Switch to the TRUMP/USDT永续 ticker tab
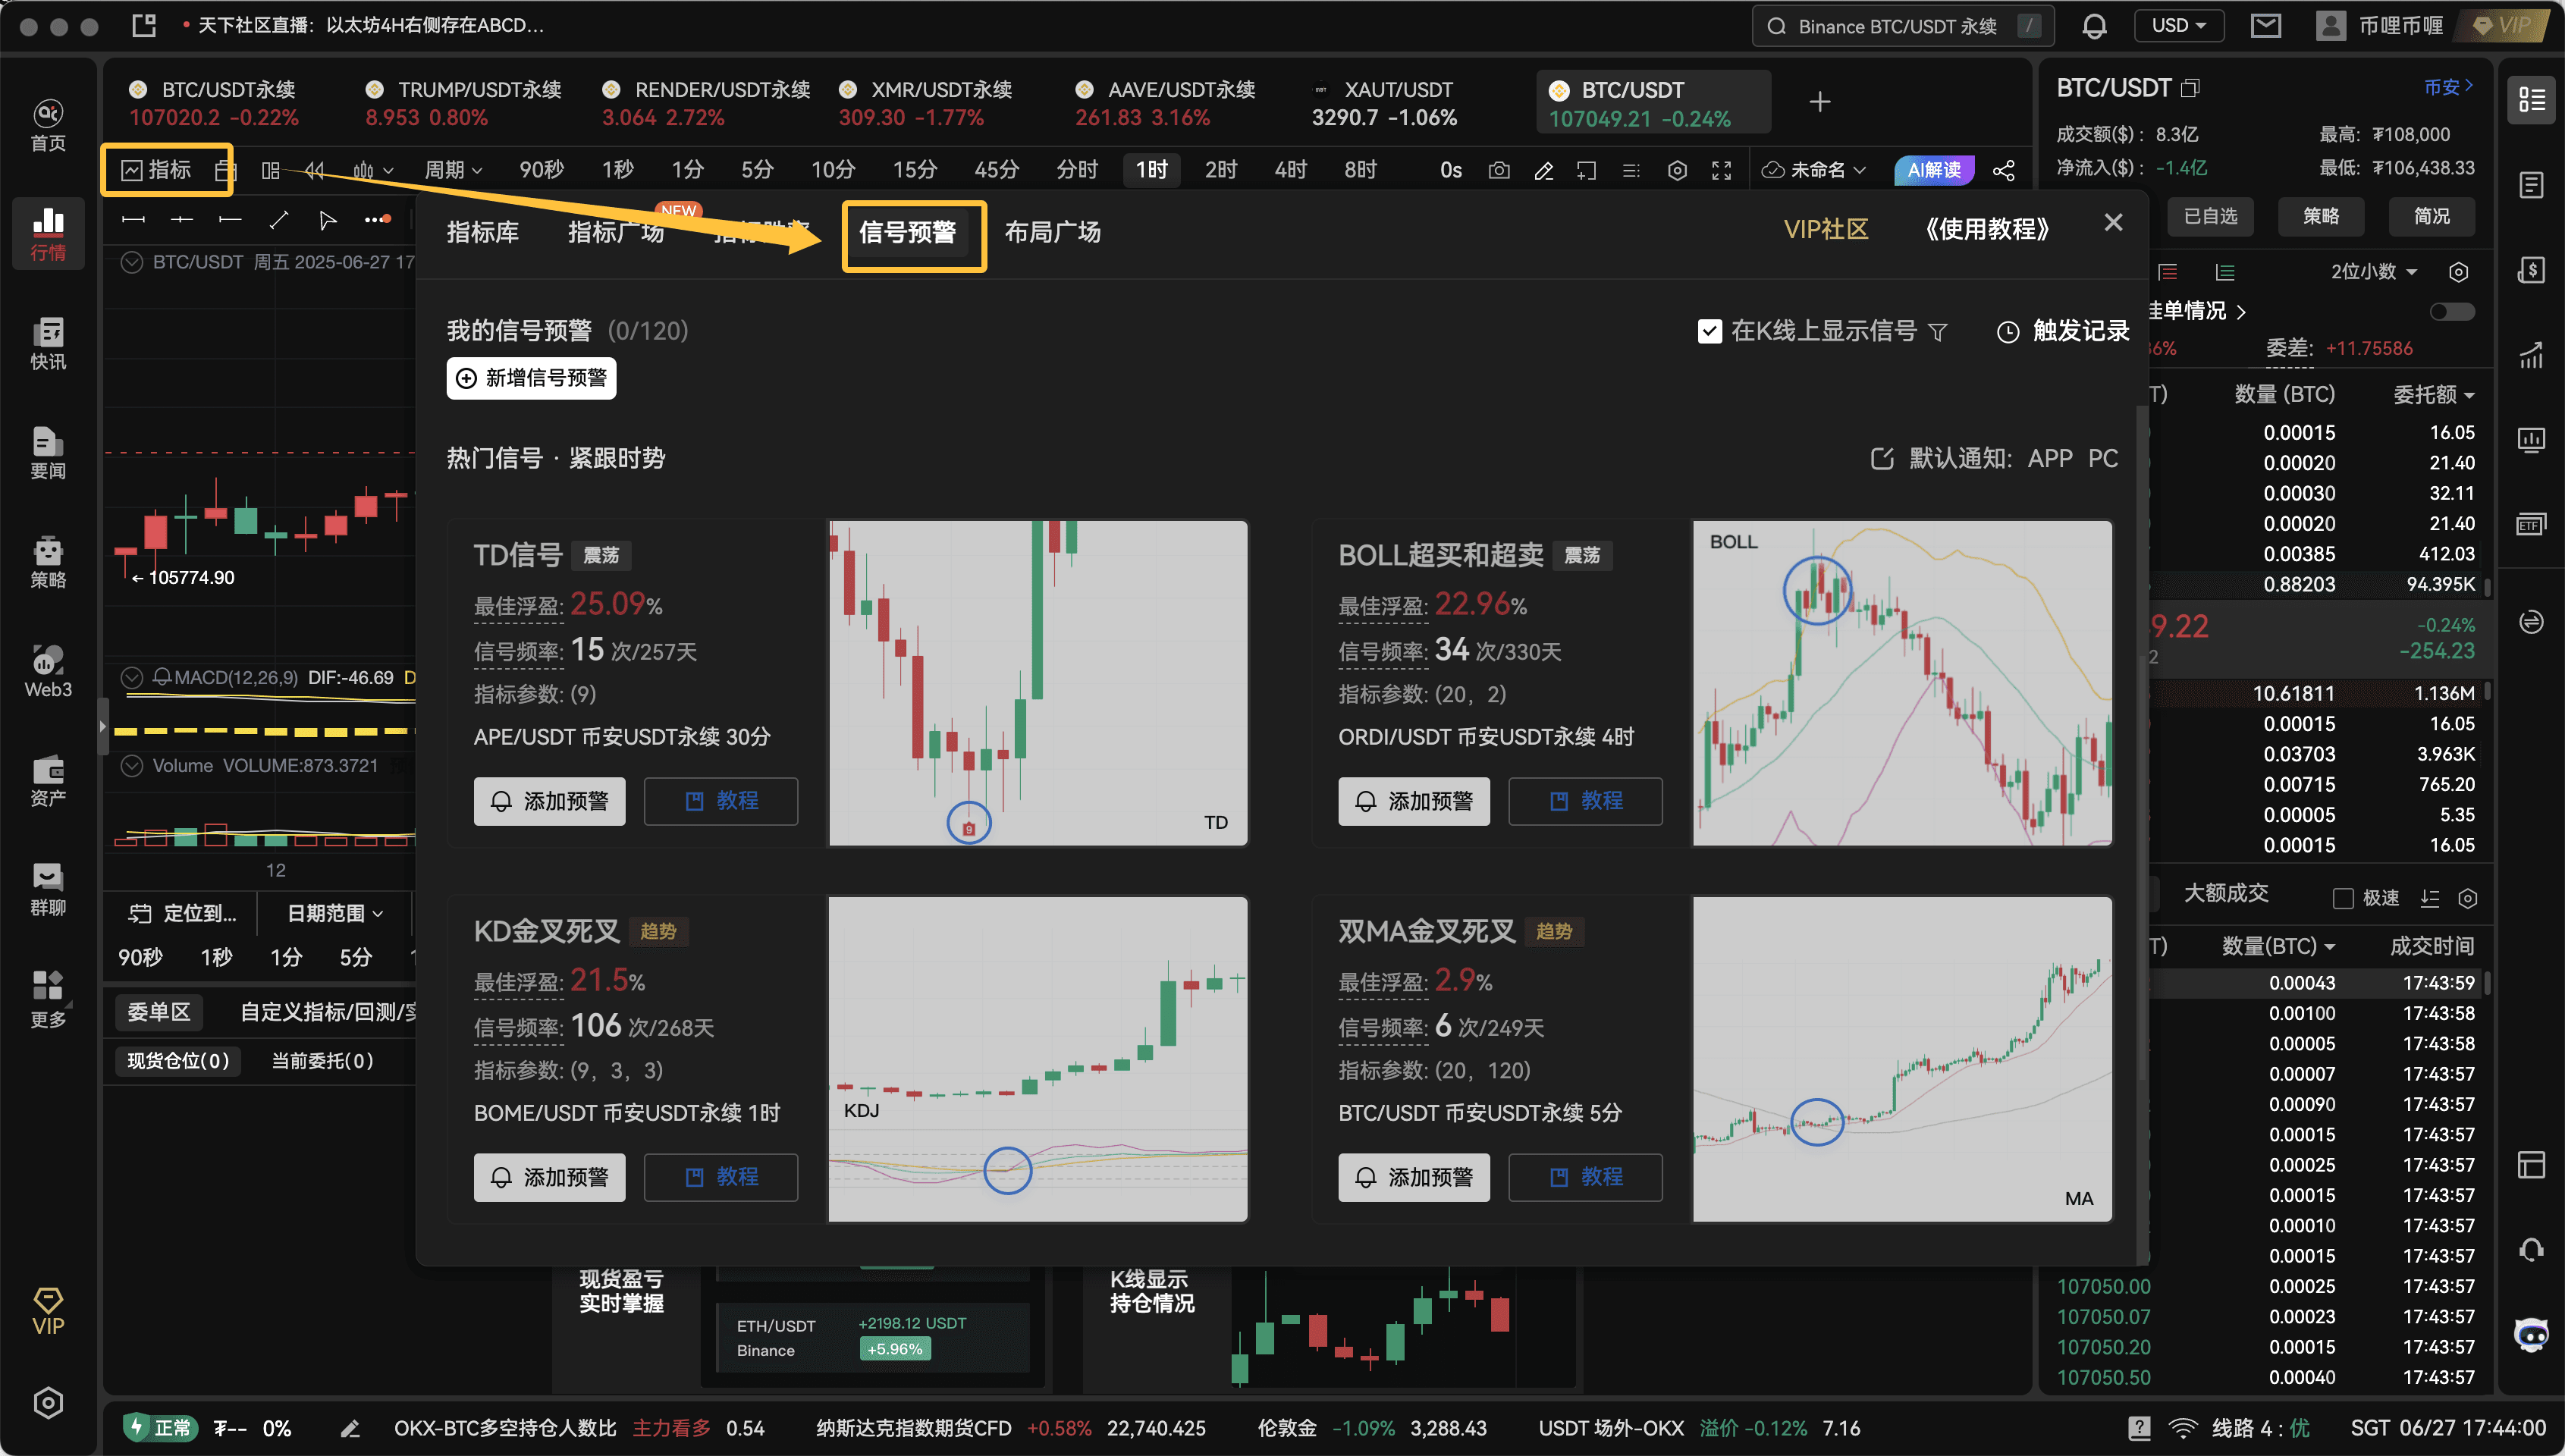Image resolution: width=2565 pixels, height=1456 pixels. (463, 103)
